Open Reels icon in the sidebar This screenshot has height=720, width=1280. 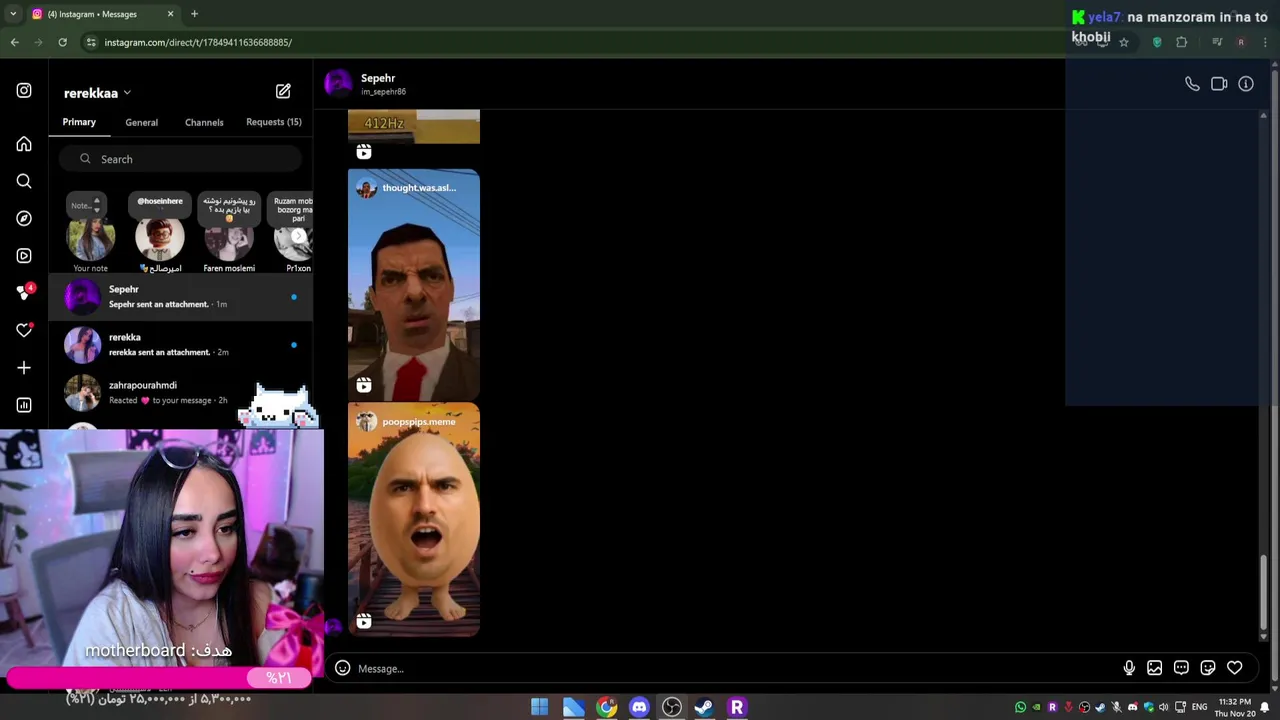coord(24,255)
